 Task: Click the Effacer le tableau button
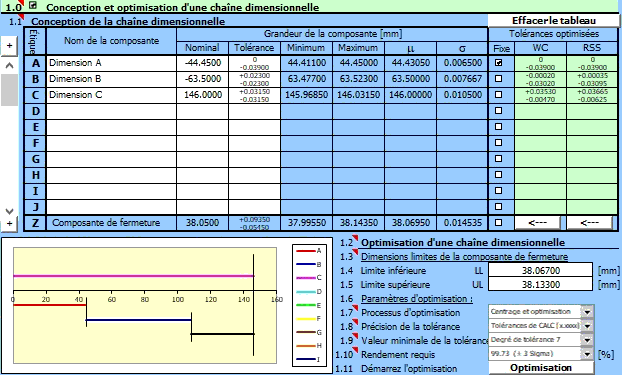(554, 20)
